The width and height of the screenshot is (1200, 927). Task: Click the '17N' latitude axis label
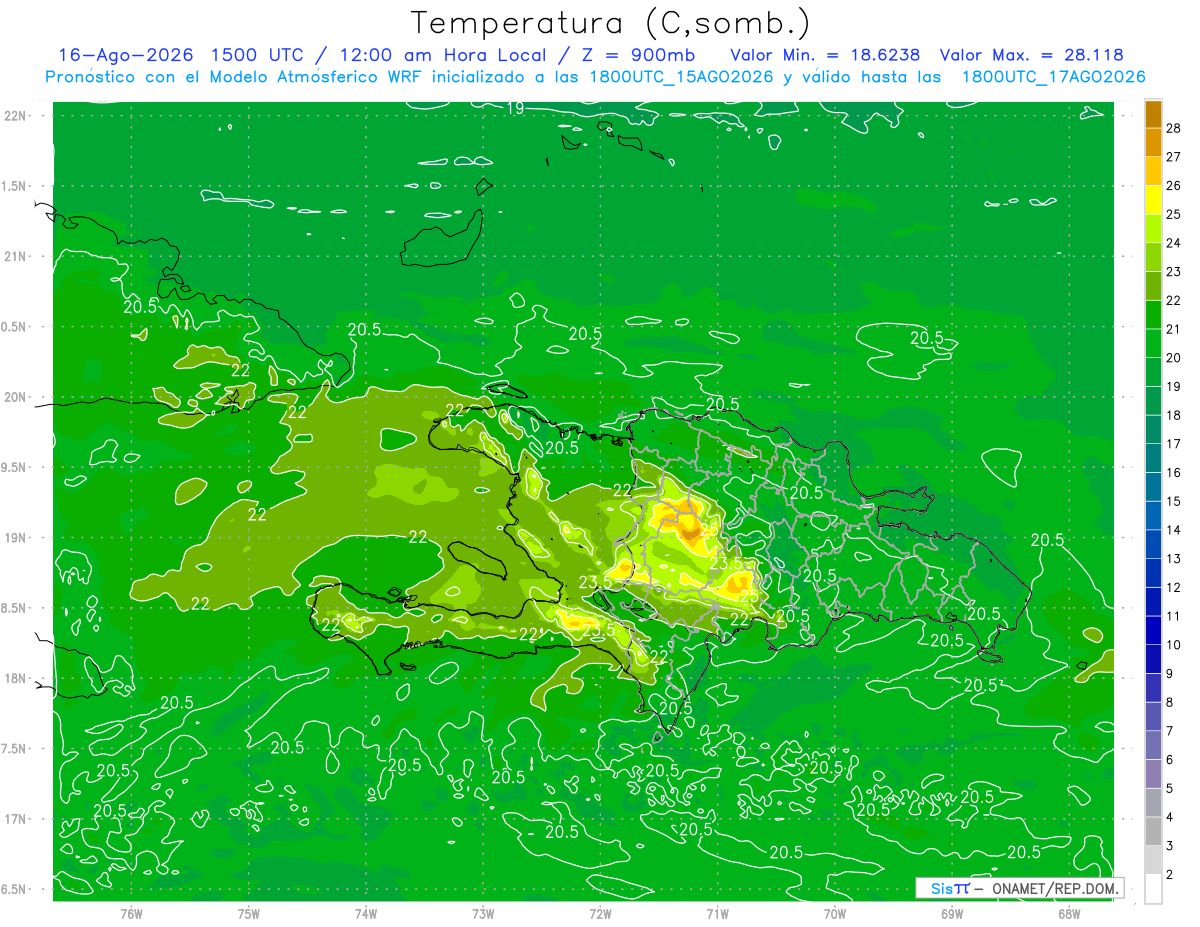tap(14, 819)
